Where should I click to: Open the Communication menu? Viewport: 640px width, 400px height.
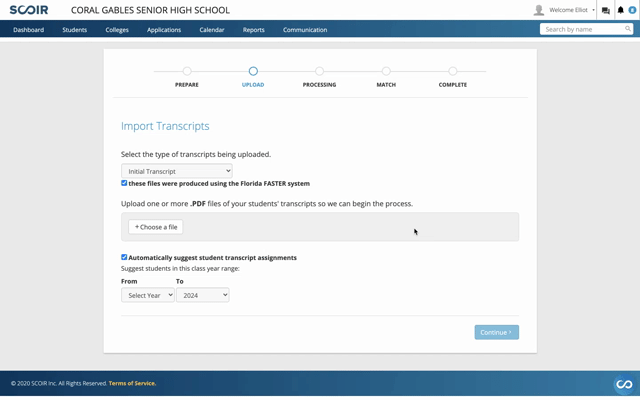305,30
